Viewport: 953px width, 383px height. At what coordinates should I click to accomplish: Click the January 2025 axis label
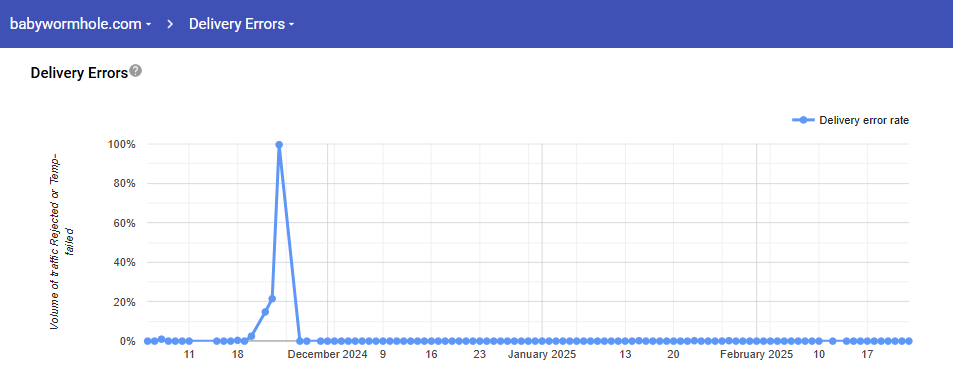[x=542, y=355]
